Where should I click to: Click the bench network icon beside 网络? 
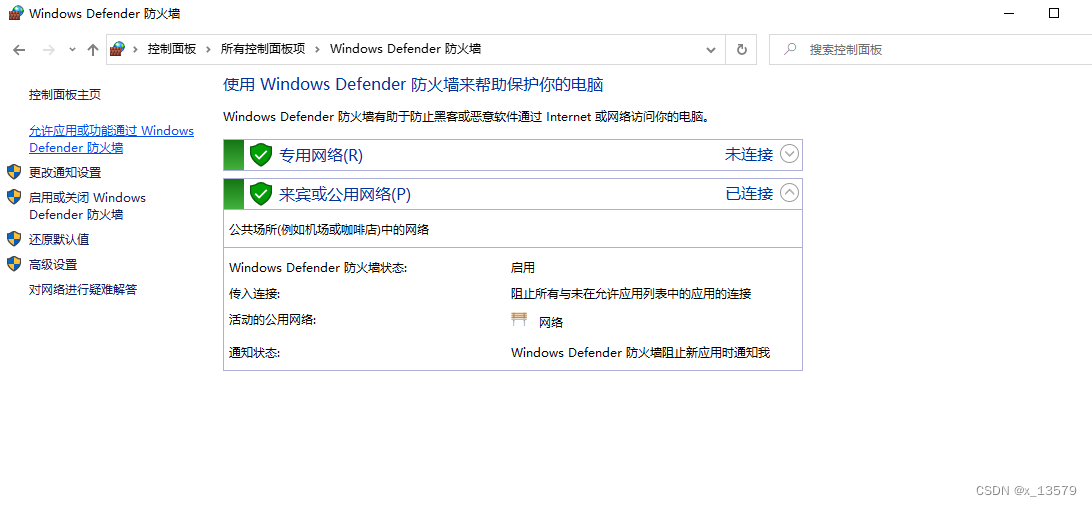click(x=520, y=319)
